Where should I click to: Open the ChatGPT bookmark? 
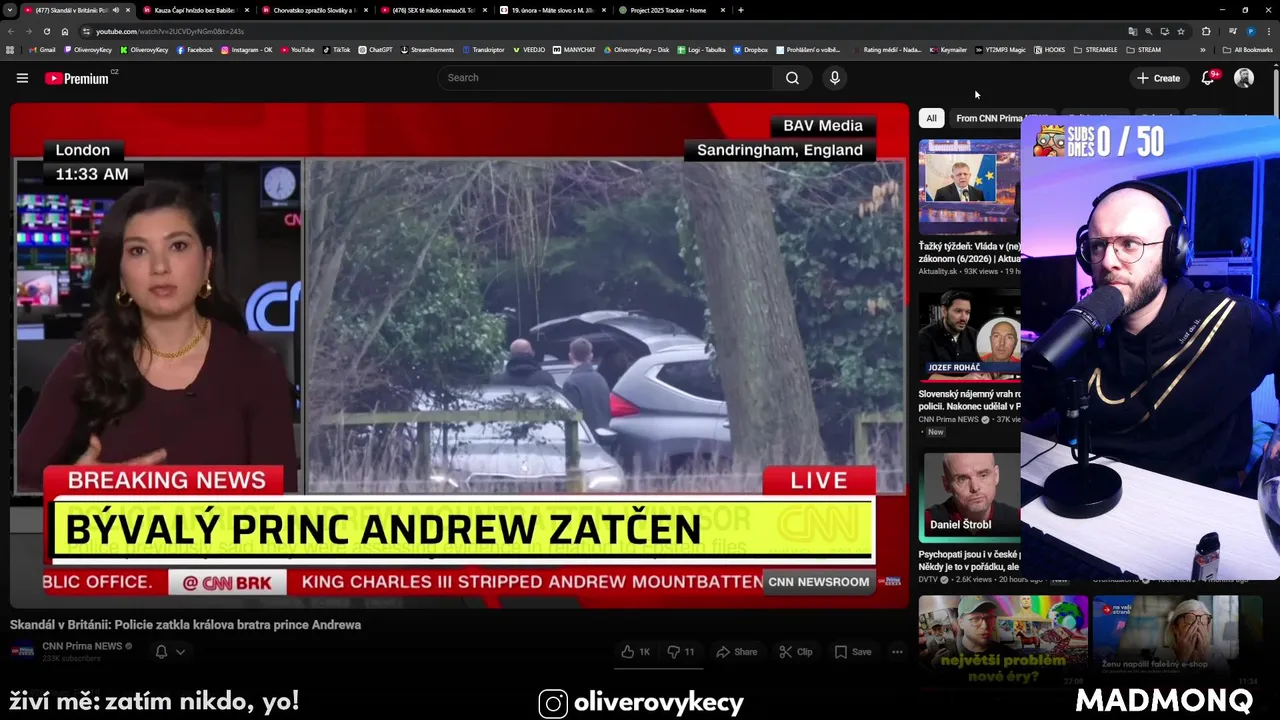click(x=375, y=50)
